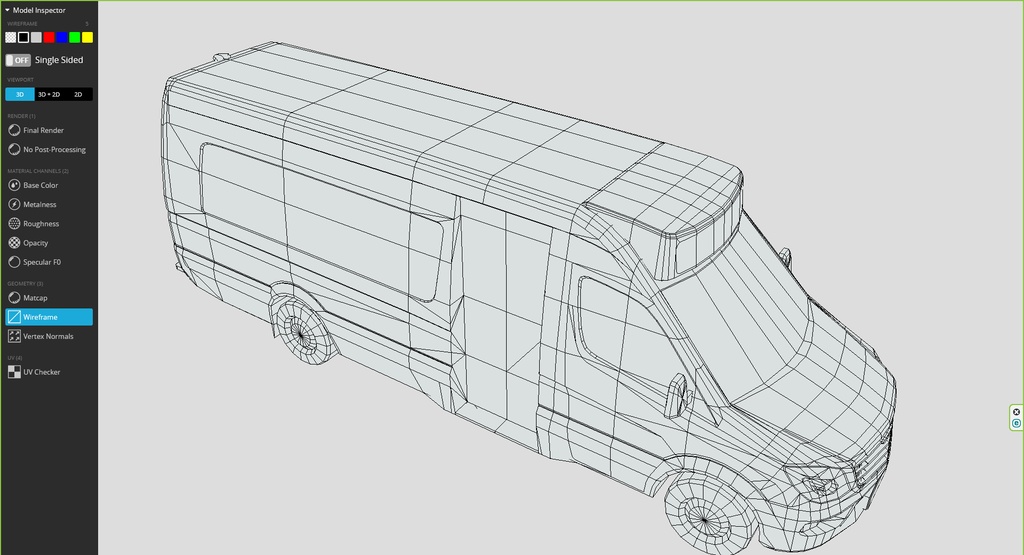Pick the blue wireframe color swatch
Viewport: 1024px width, 555px height.
click(x=61, y=37)
